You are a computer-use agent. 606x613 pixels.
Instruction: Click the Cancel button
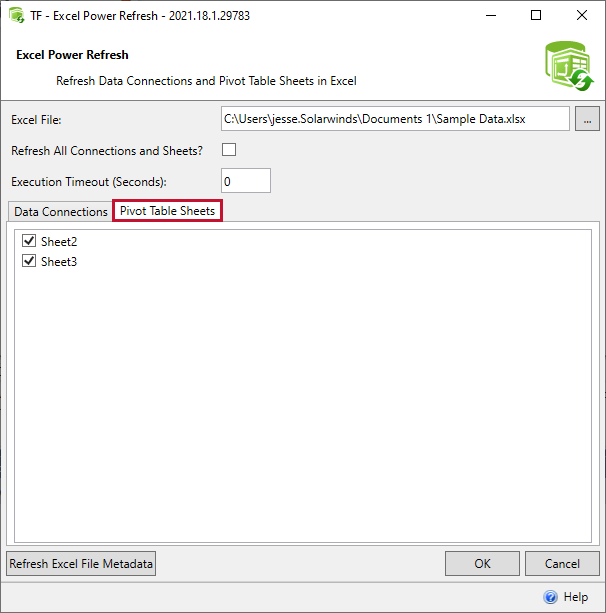click(562, 563)
